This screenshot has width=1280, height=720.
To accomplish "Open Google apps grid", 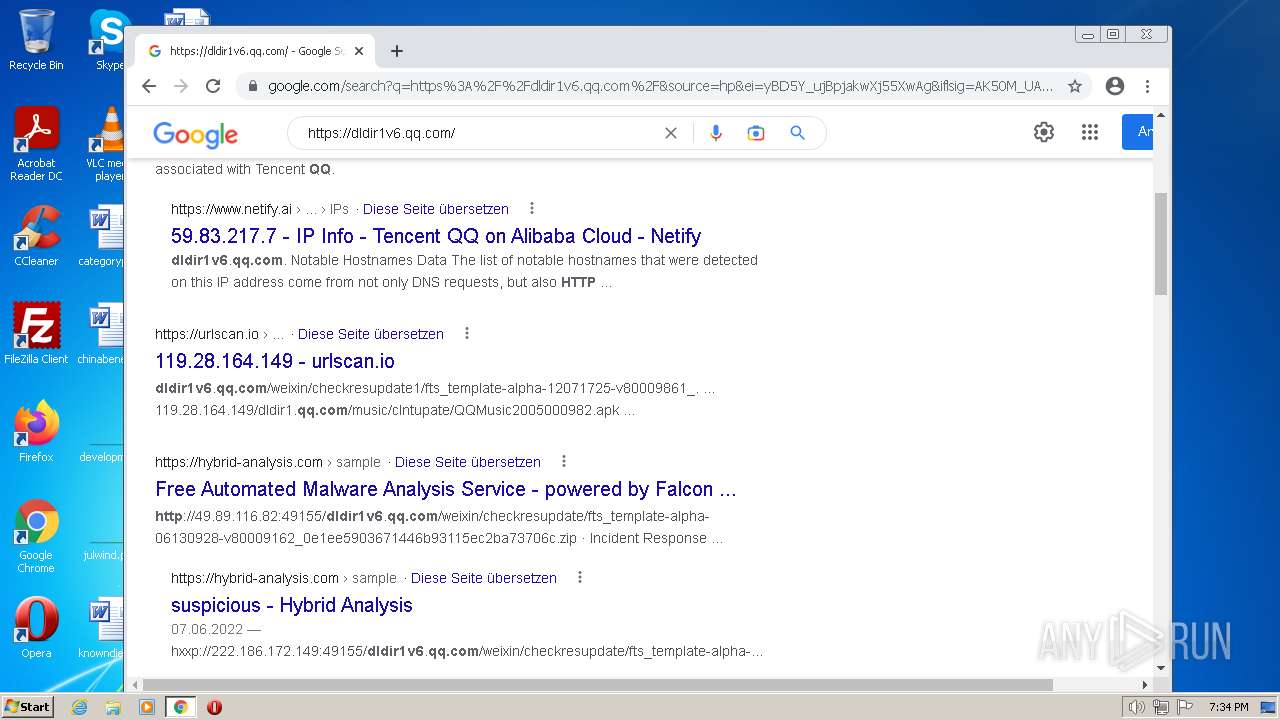I will click(1090, 132).
